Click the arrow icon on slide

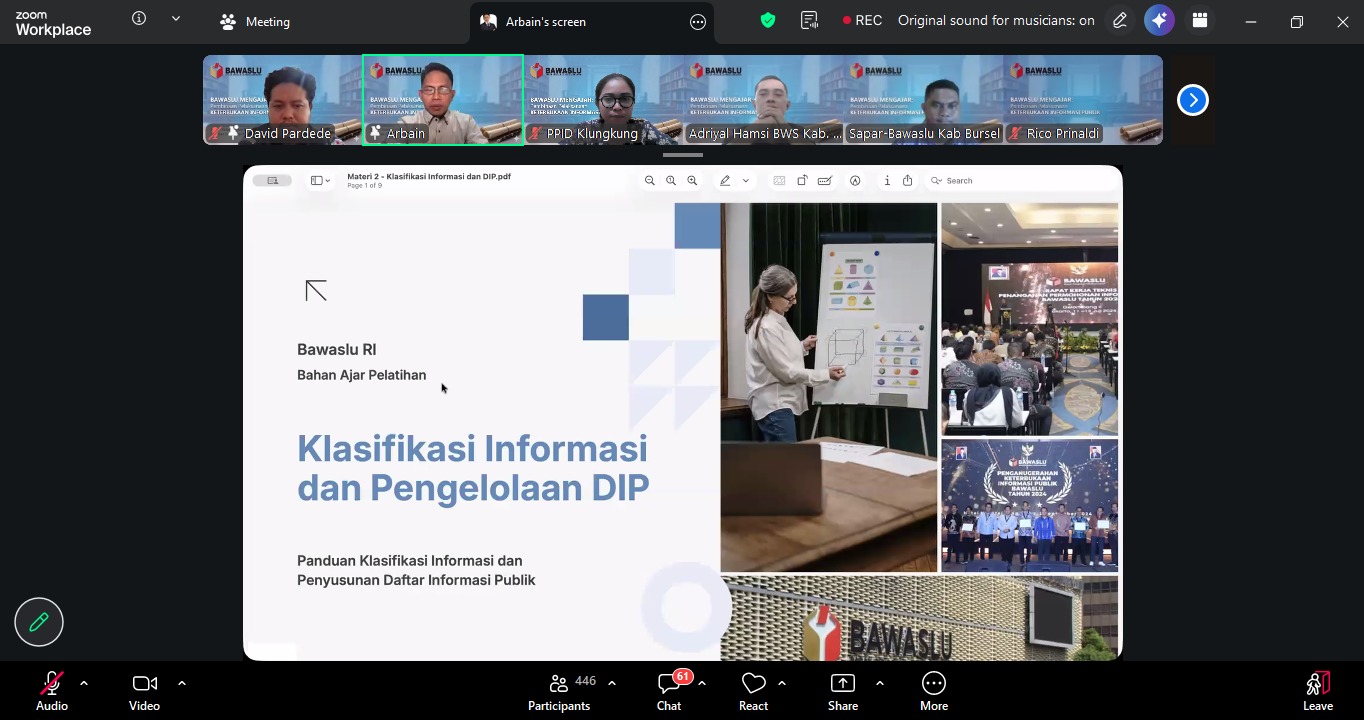coord(316,291)
